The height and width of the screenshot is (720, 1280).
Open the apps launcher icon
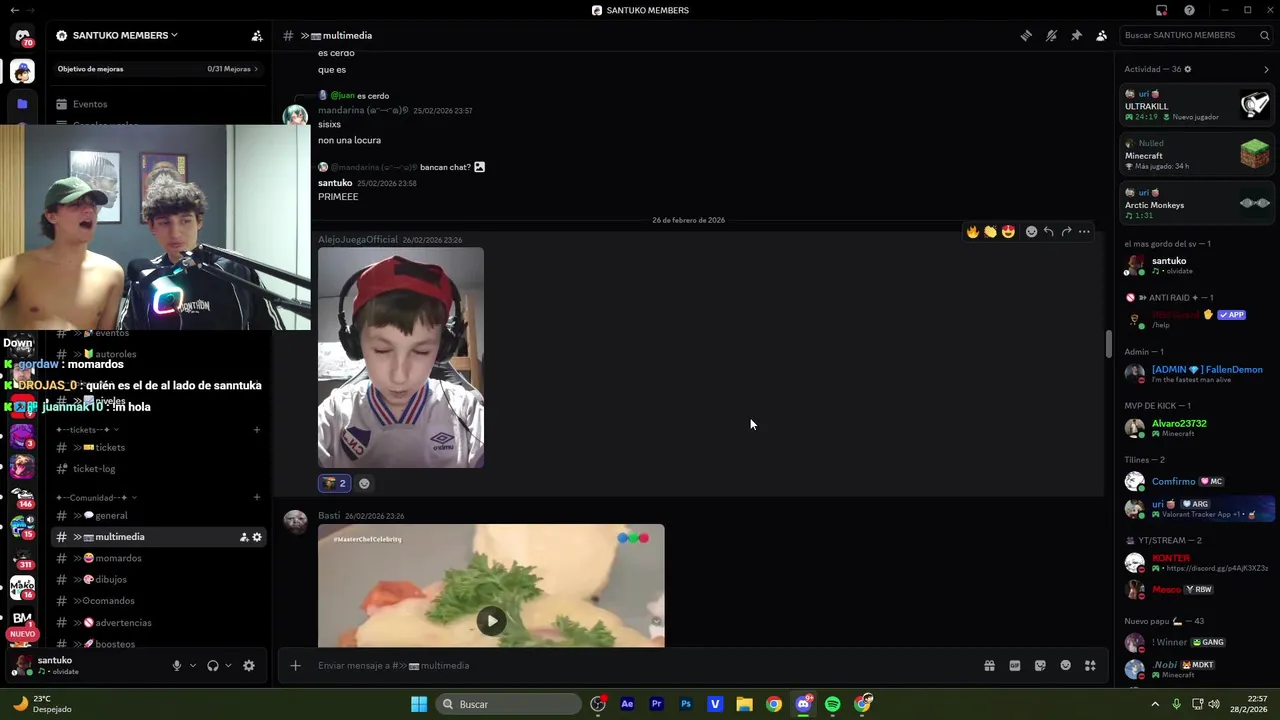[1090, 665]
